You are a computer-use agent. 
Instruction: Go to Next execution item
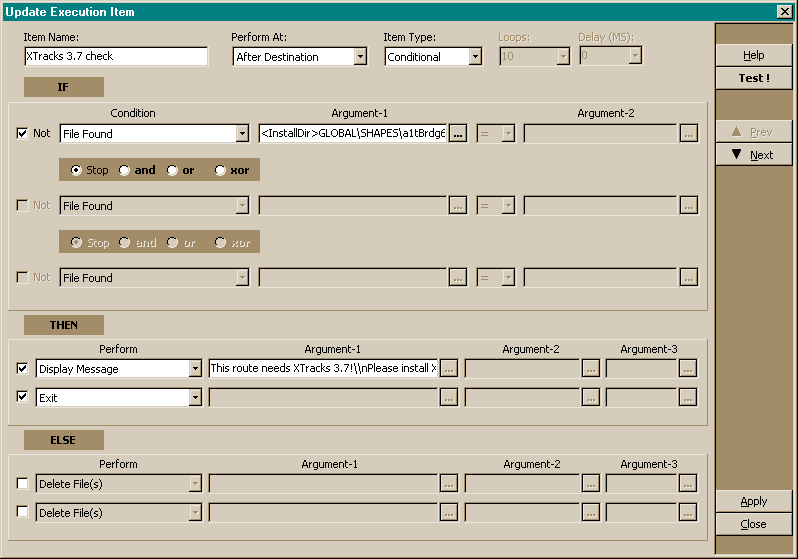[x=754, y=155]
